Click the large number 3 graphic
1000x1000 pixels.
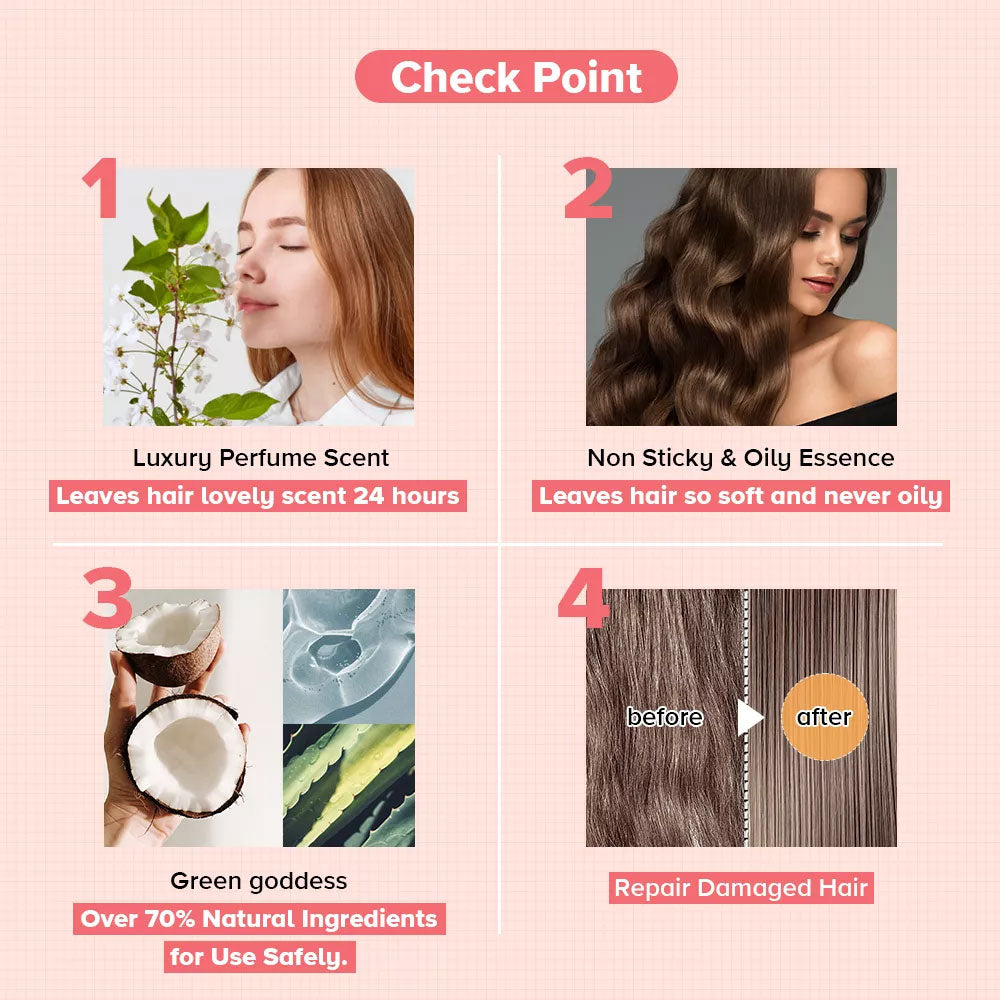(107, 598)
